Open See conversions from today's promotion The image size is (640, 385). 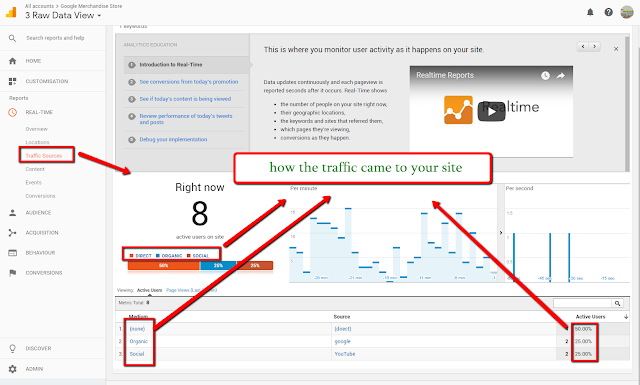coord(189,82)
